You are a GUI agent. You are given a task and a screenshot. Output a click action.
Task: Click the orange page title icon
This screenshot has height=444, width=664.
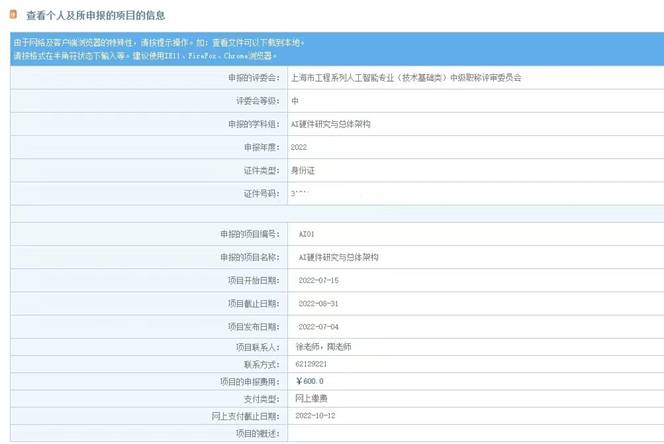pyautogui.click(x=13, y=15)
